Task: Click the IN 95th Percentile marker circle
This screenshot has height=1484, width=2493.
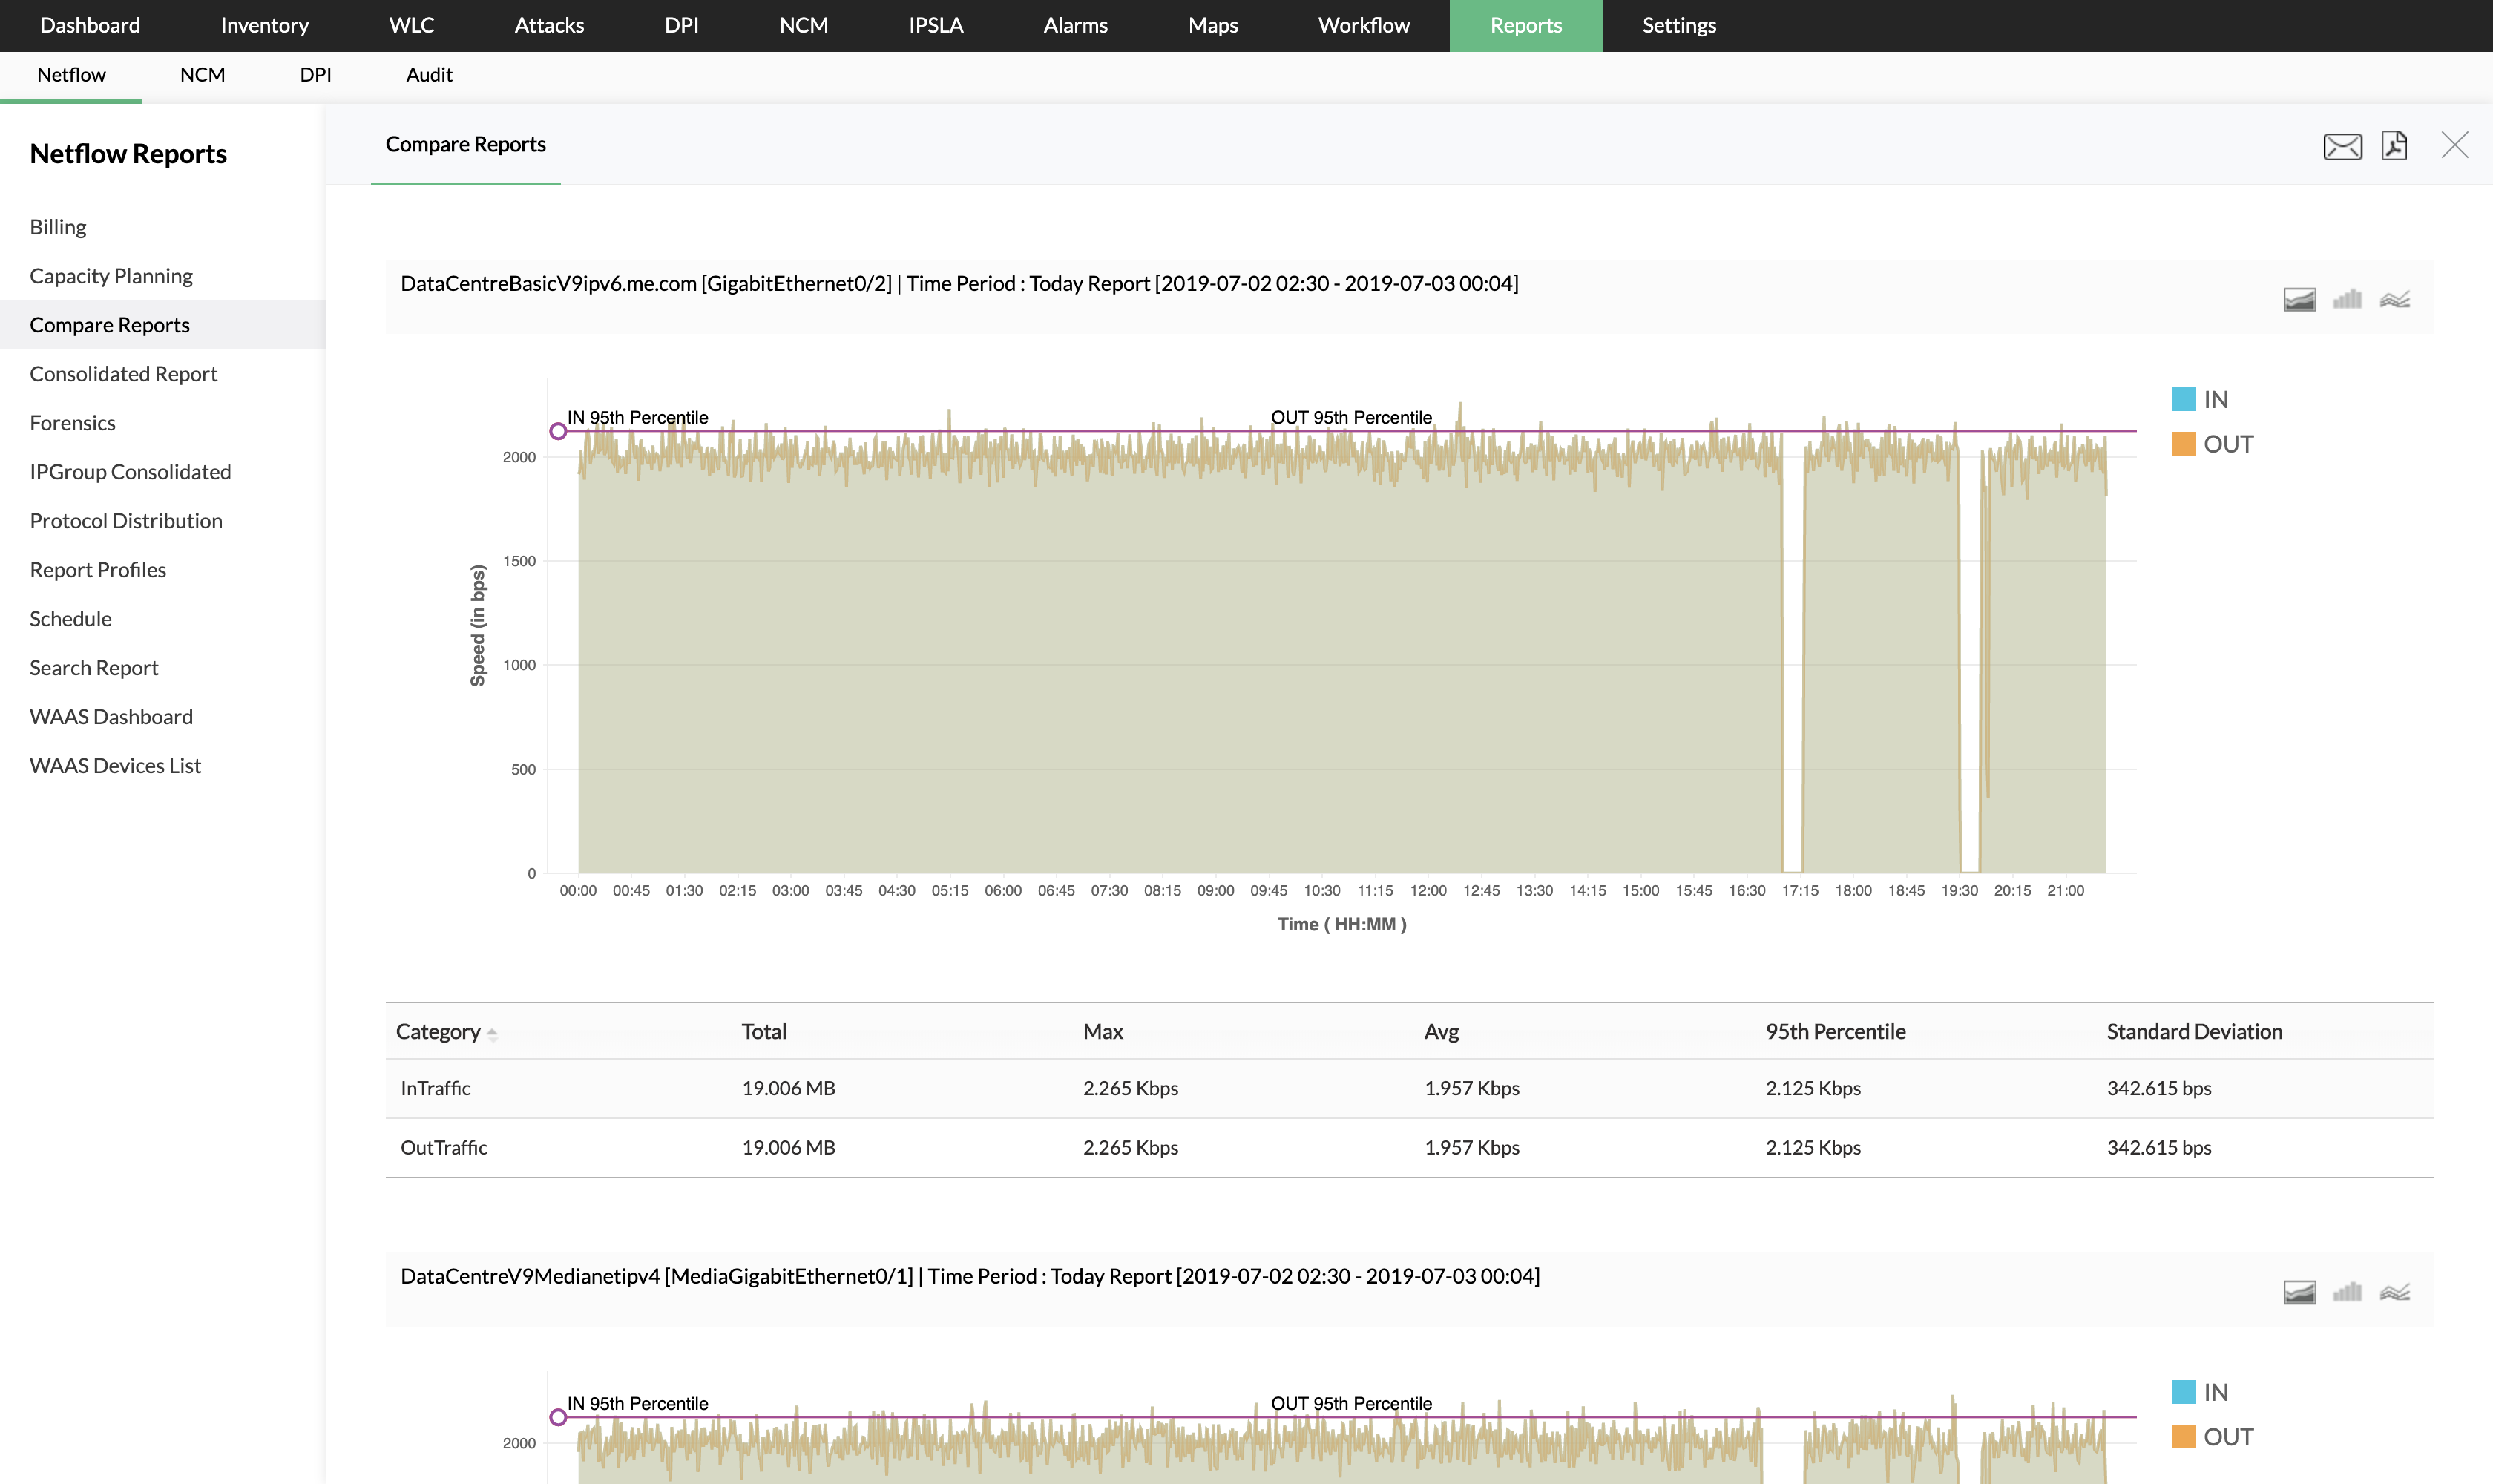Action: click(x=558, y=431)
